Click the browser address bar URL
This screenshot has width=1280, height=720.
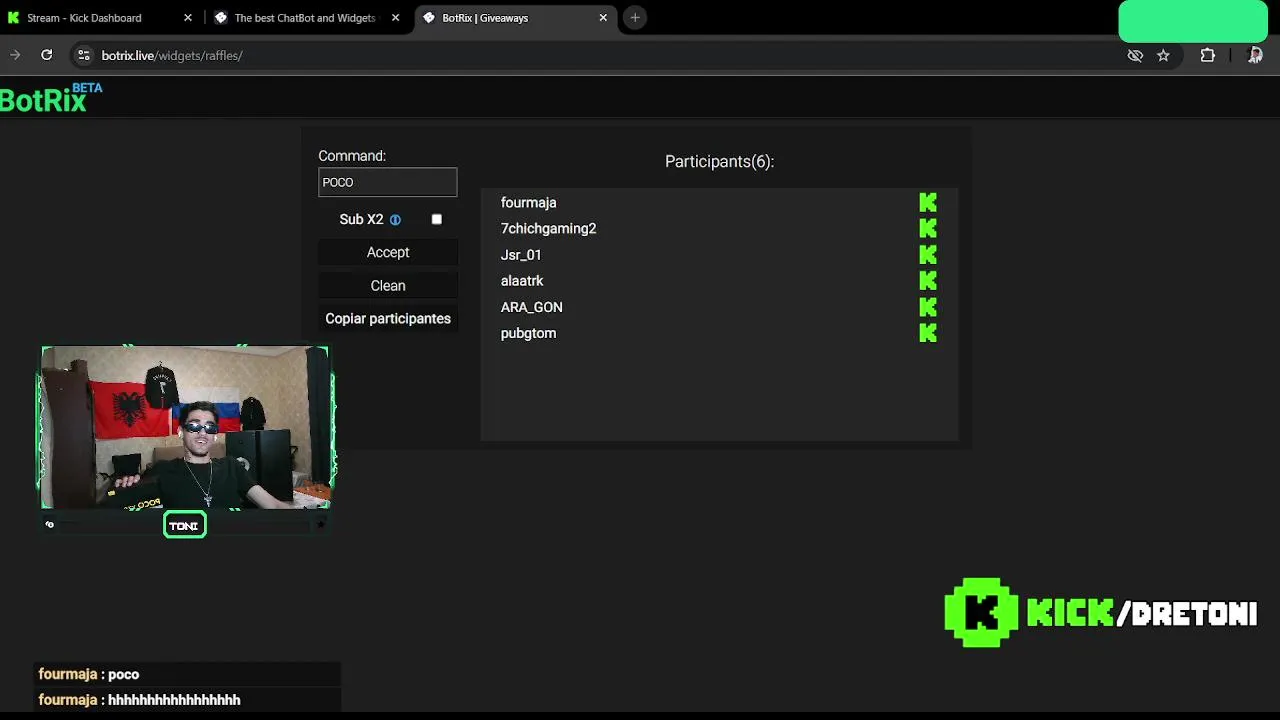(x=172, y=55)
